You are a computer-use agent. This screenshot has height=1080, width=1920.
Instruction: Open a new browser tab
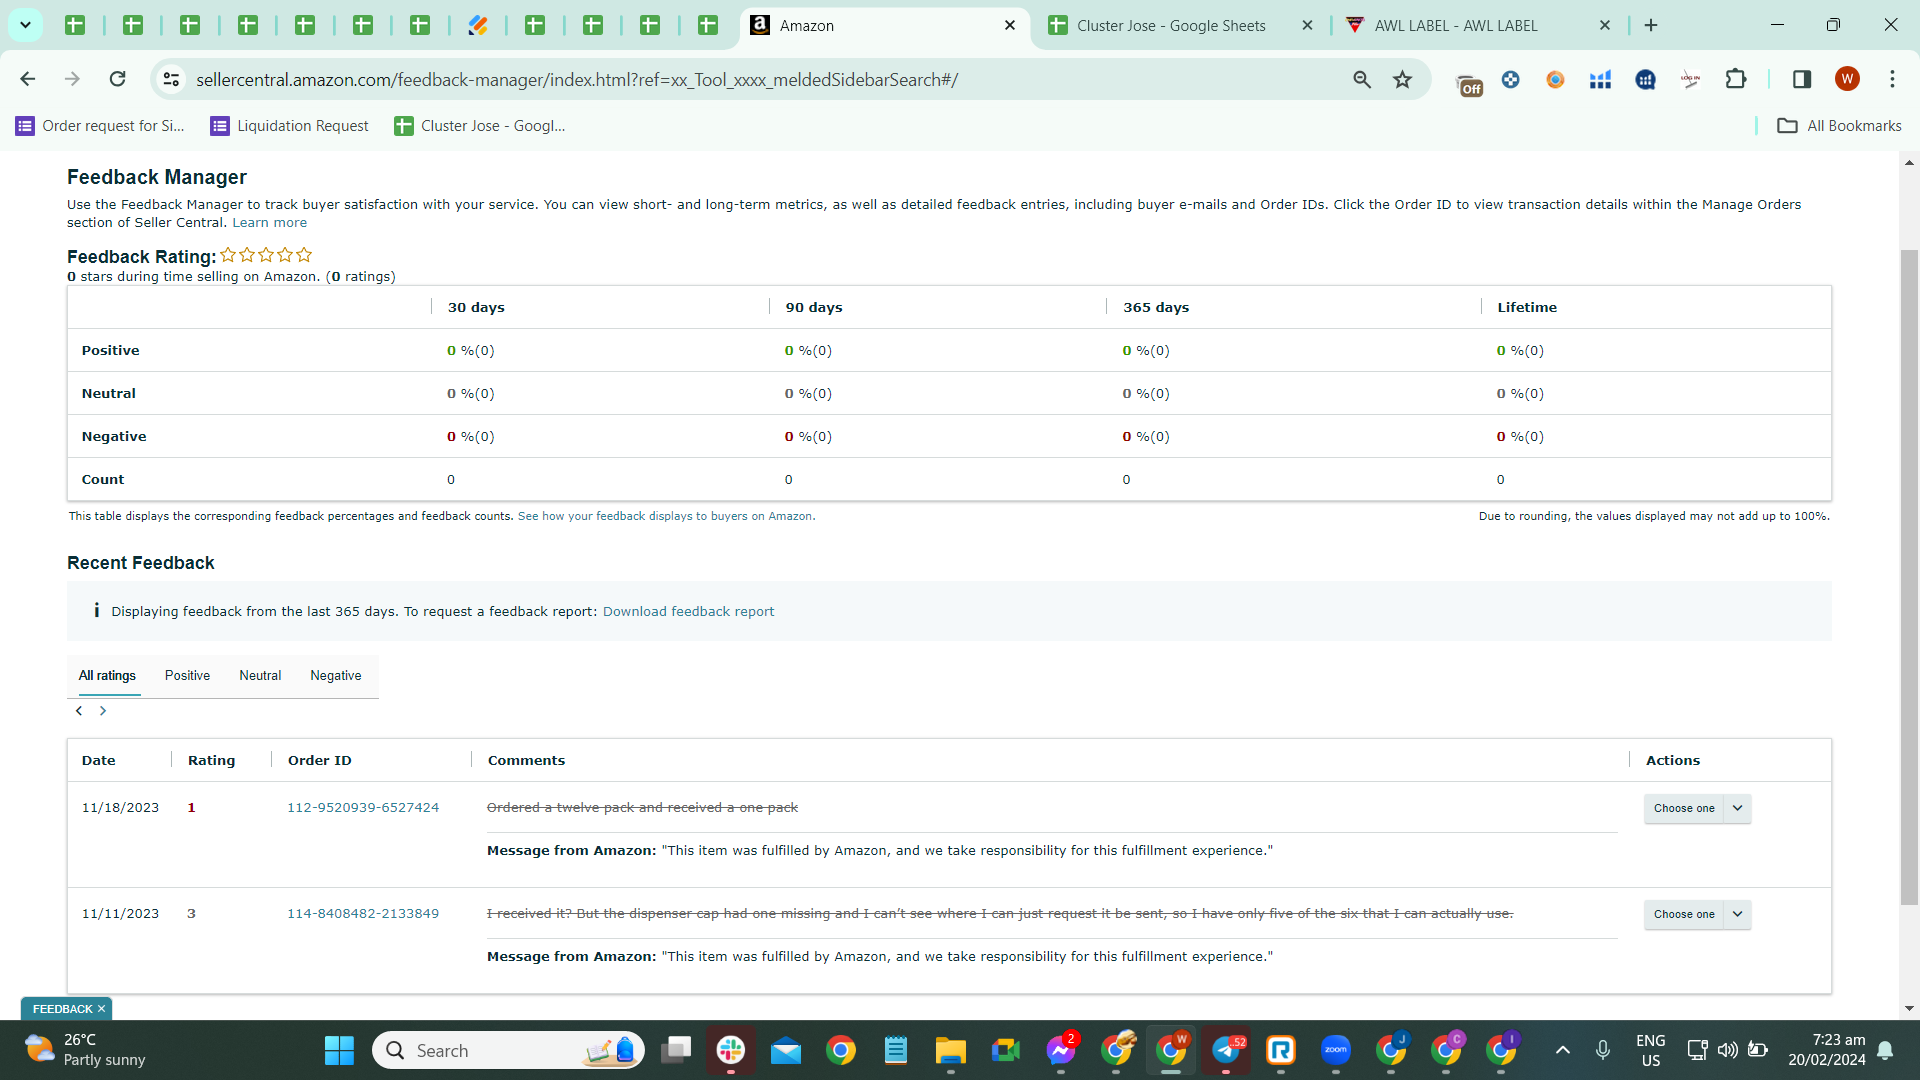(1651, 25)
